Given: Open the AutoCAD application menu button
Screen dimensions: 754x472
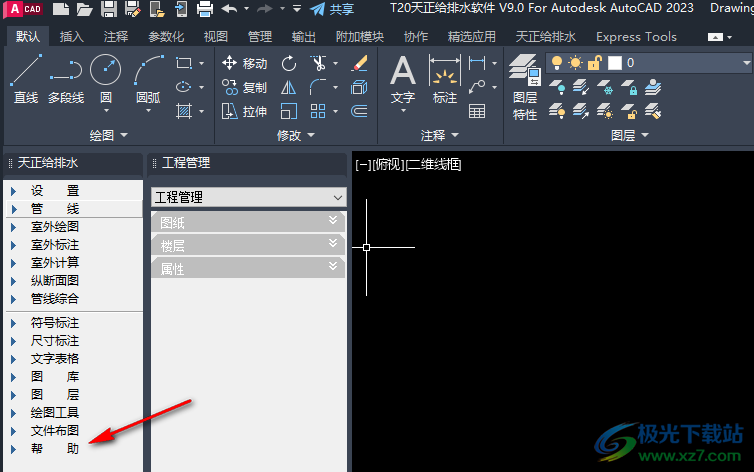Looking at the screenshot, I should [x=24, y=9].
